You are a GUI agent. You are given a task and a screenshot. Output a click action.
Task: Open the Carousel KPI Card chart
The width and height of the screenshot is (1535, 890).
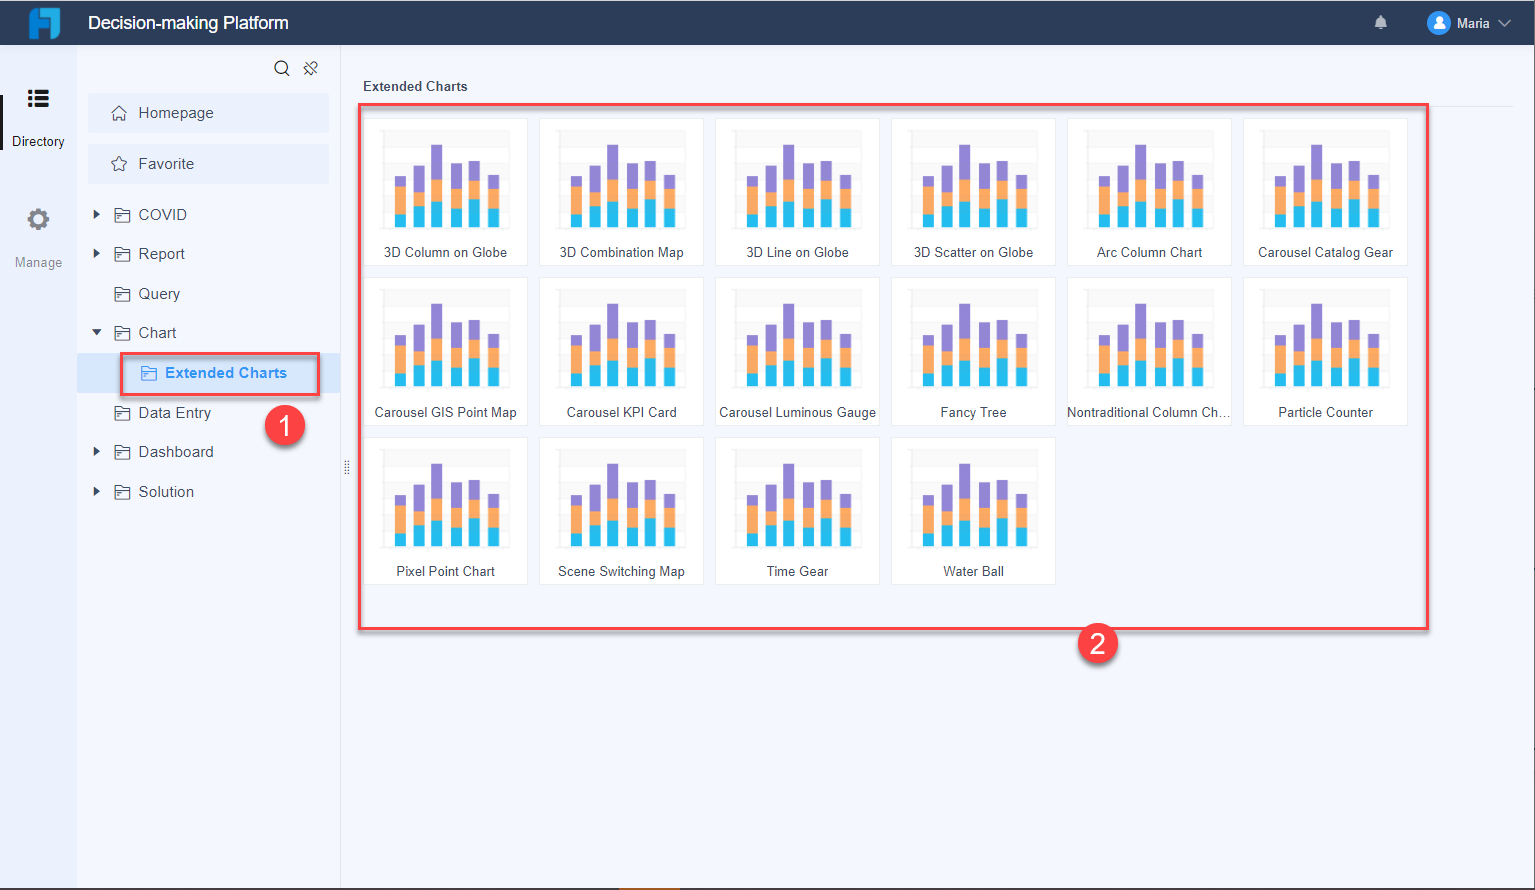[x=622, y=352]
